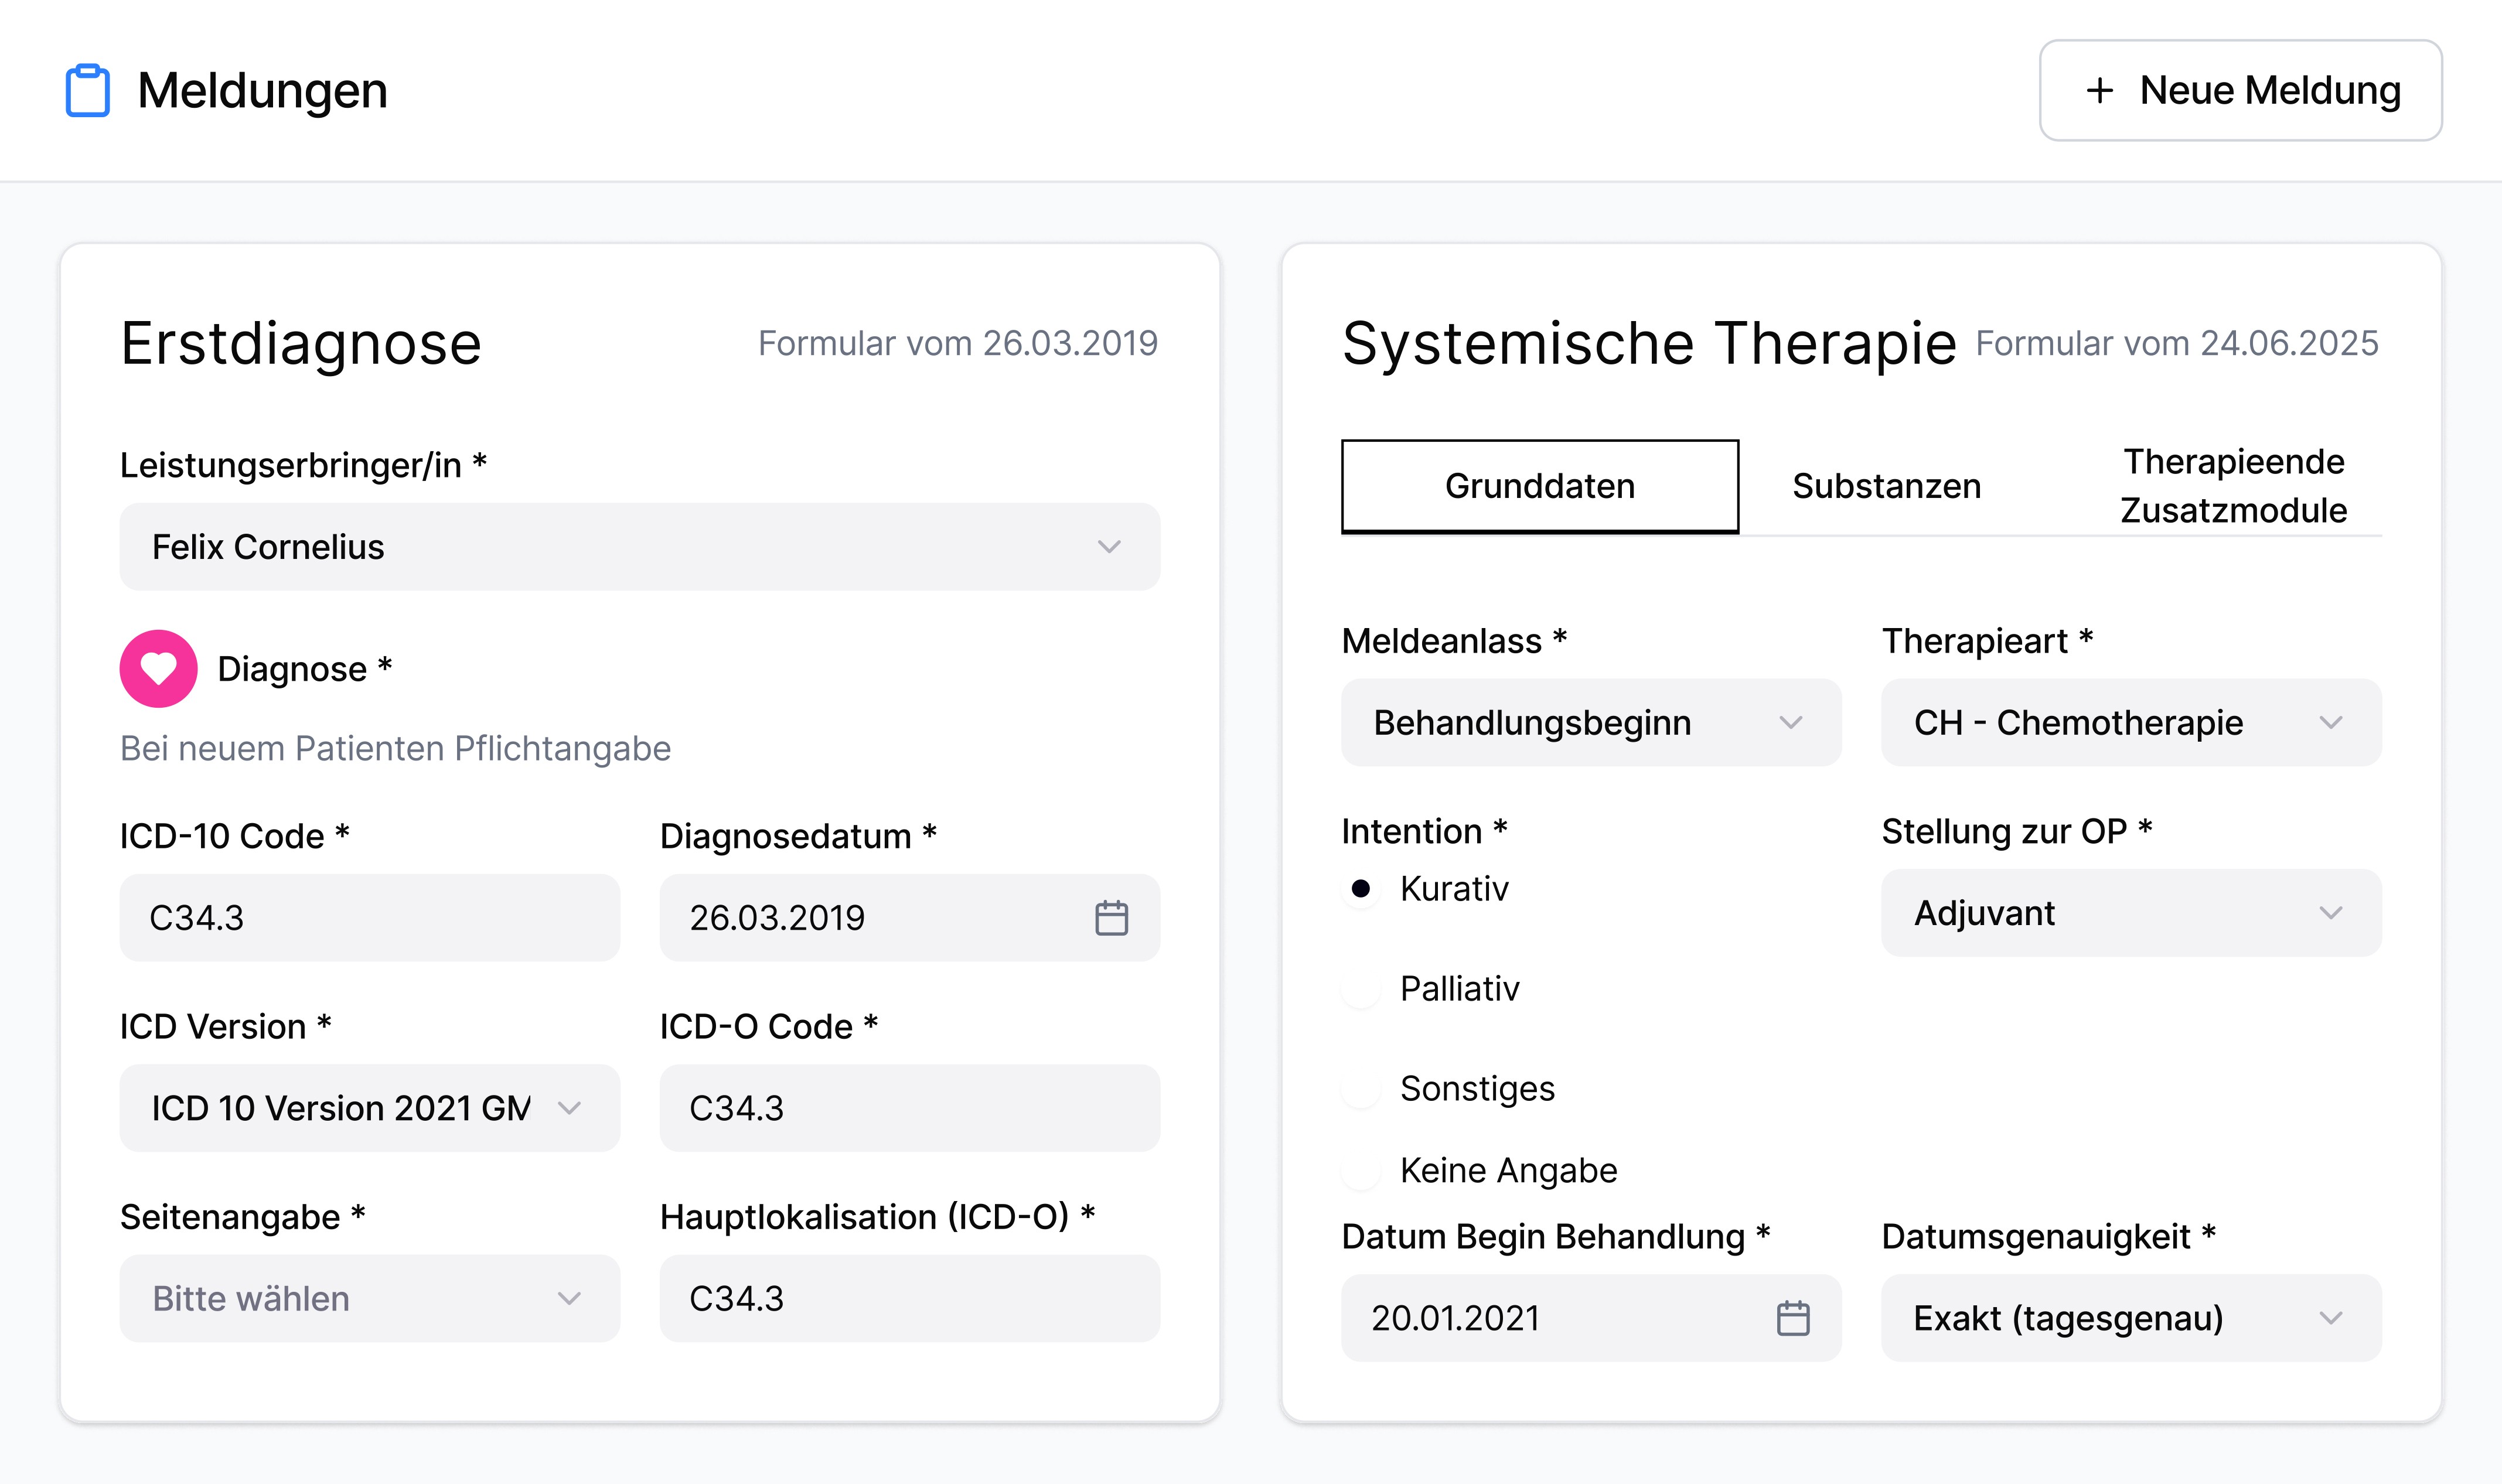Click the Meldungen clipboard icon

[88, 91]
